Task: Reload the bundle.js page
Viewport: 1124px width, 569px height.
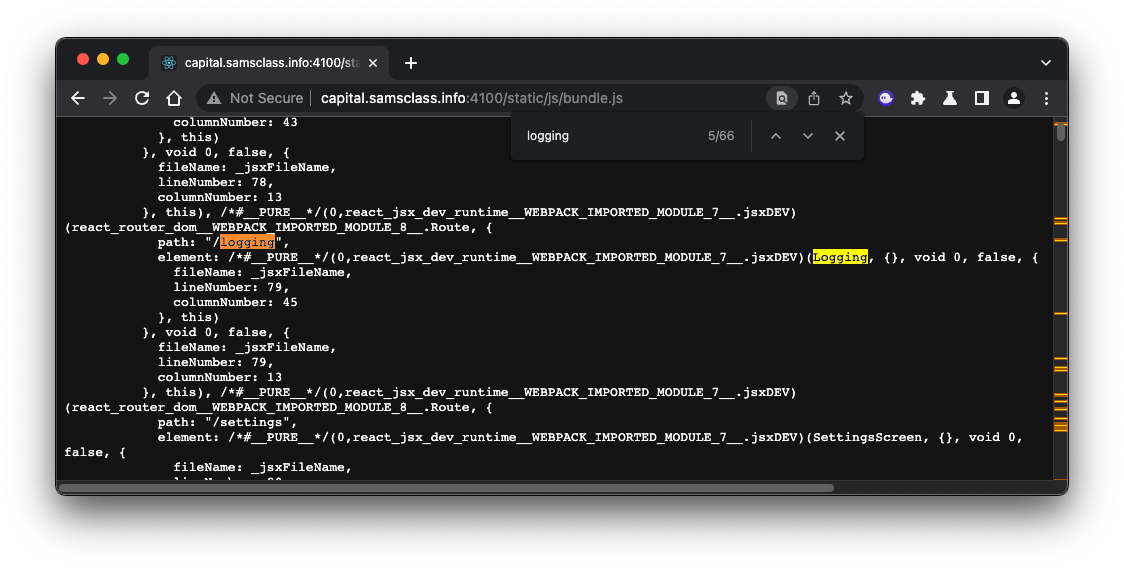Action: 142,98
